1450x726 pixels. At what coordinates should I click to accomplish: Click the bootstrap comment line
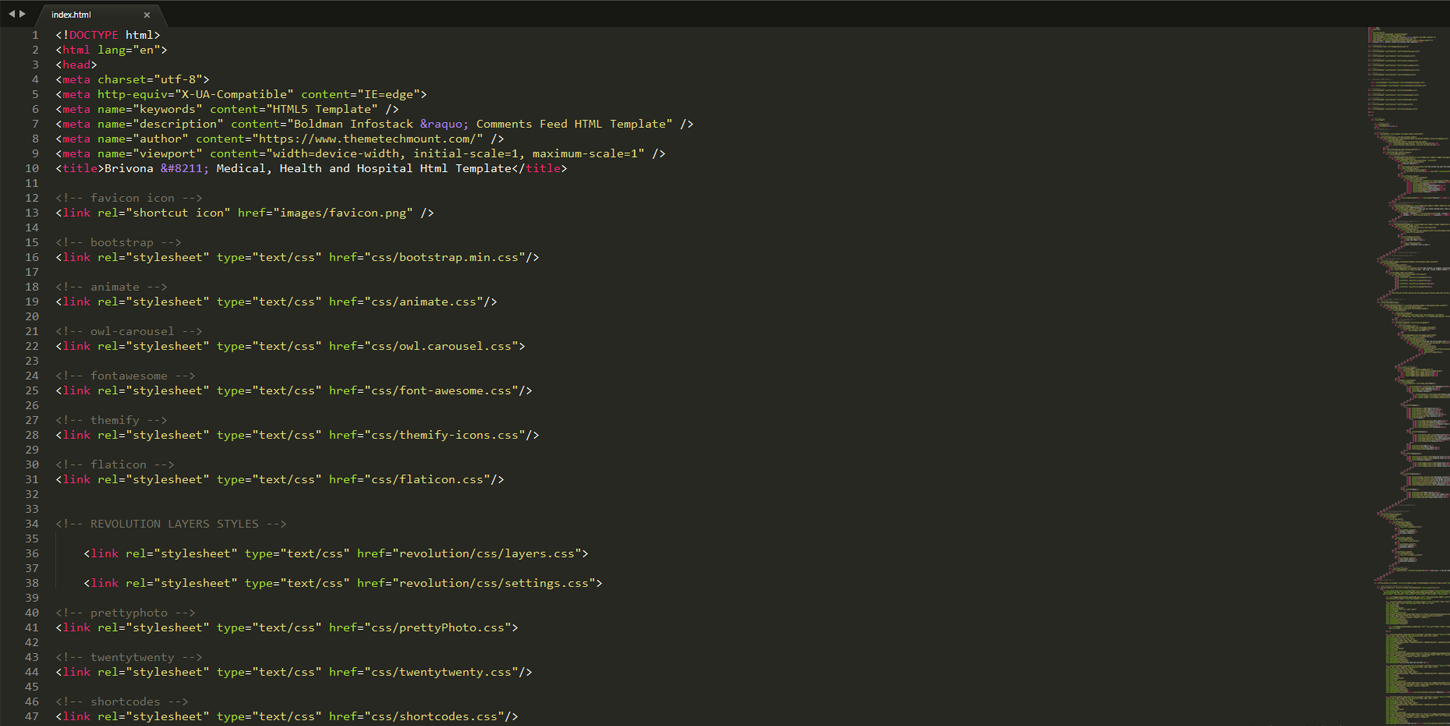click(119, 242)
